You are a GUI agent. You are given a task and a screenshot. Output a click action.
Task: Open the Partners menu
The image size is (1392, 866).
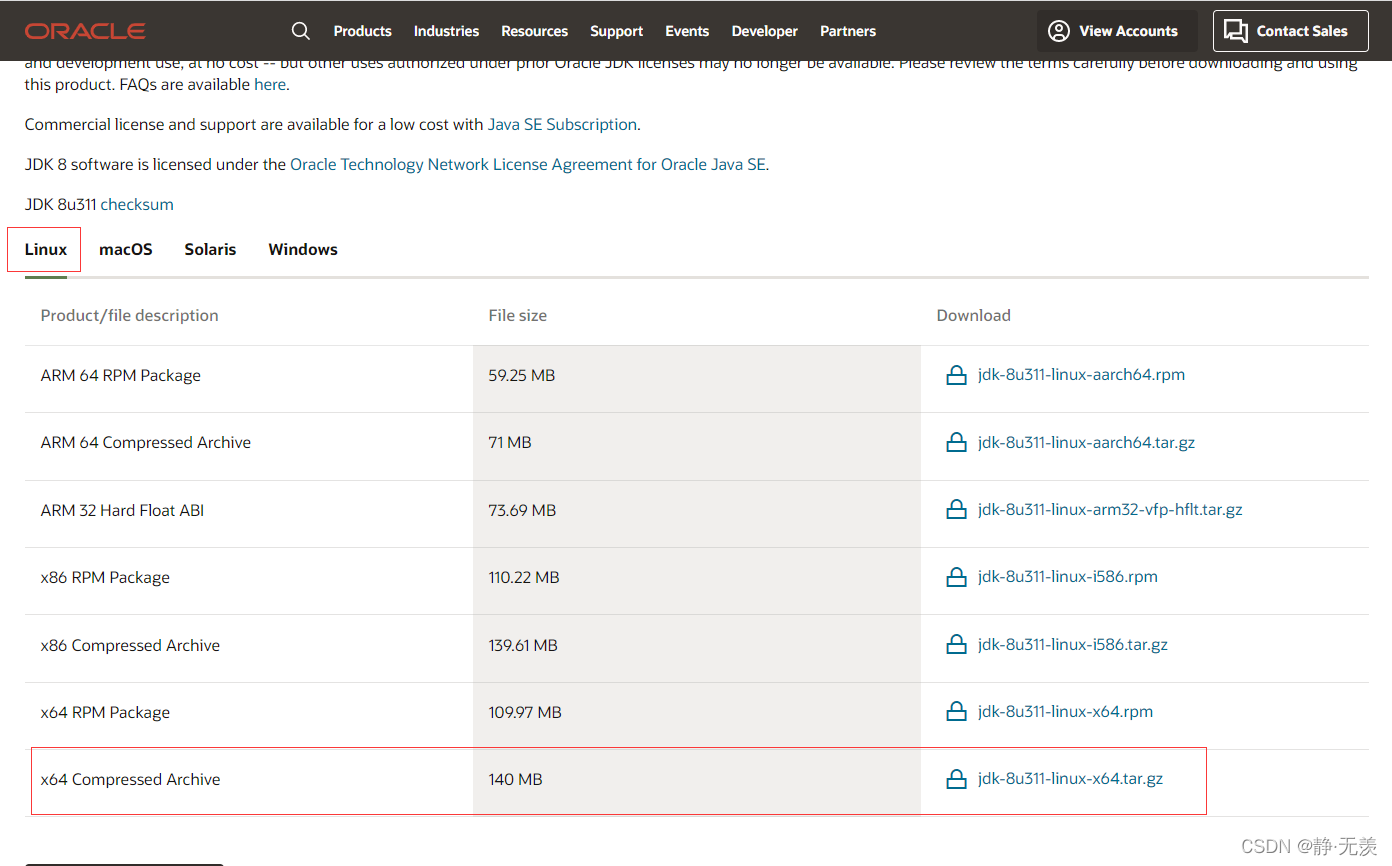(x=848, y=31)
